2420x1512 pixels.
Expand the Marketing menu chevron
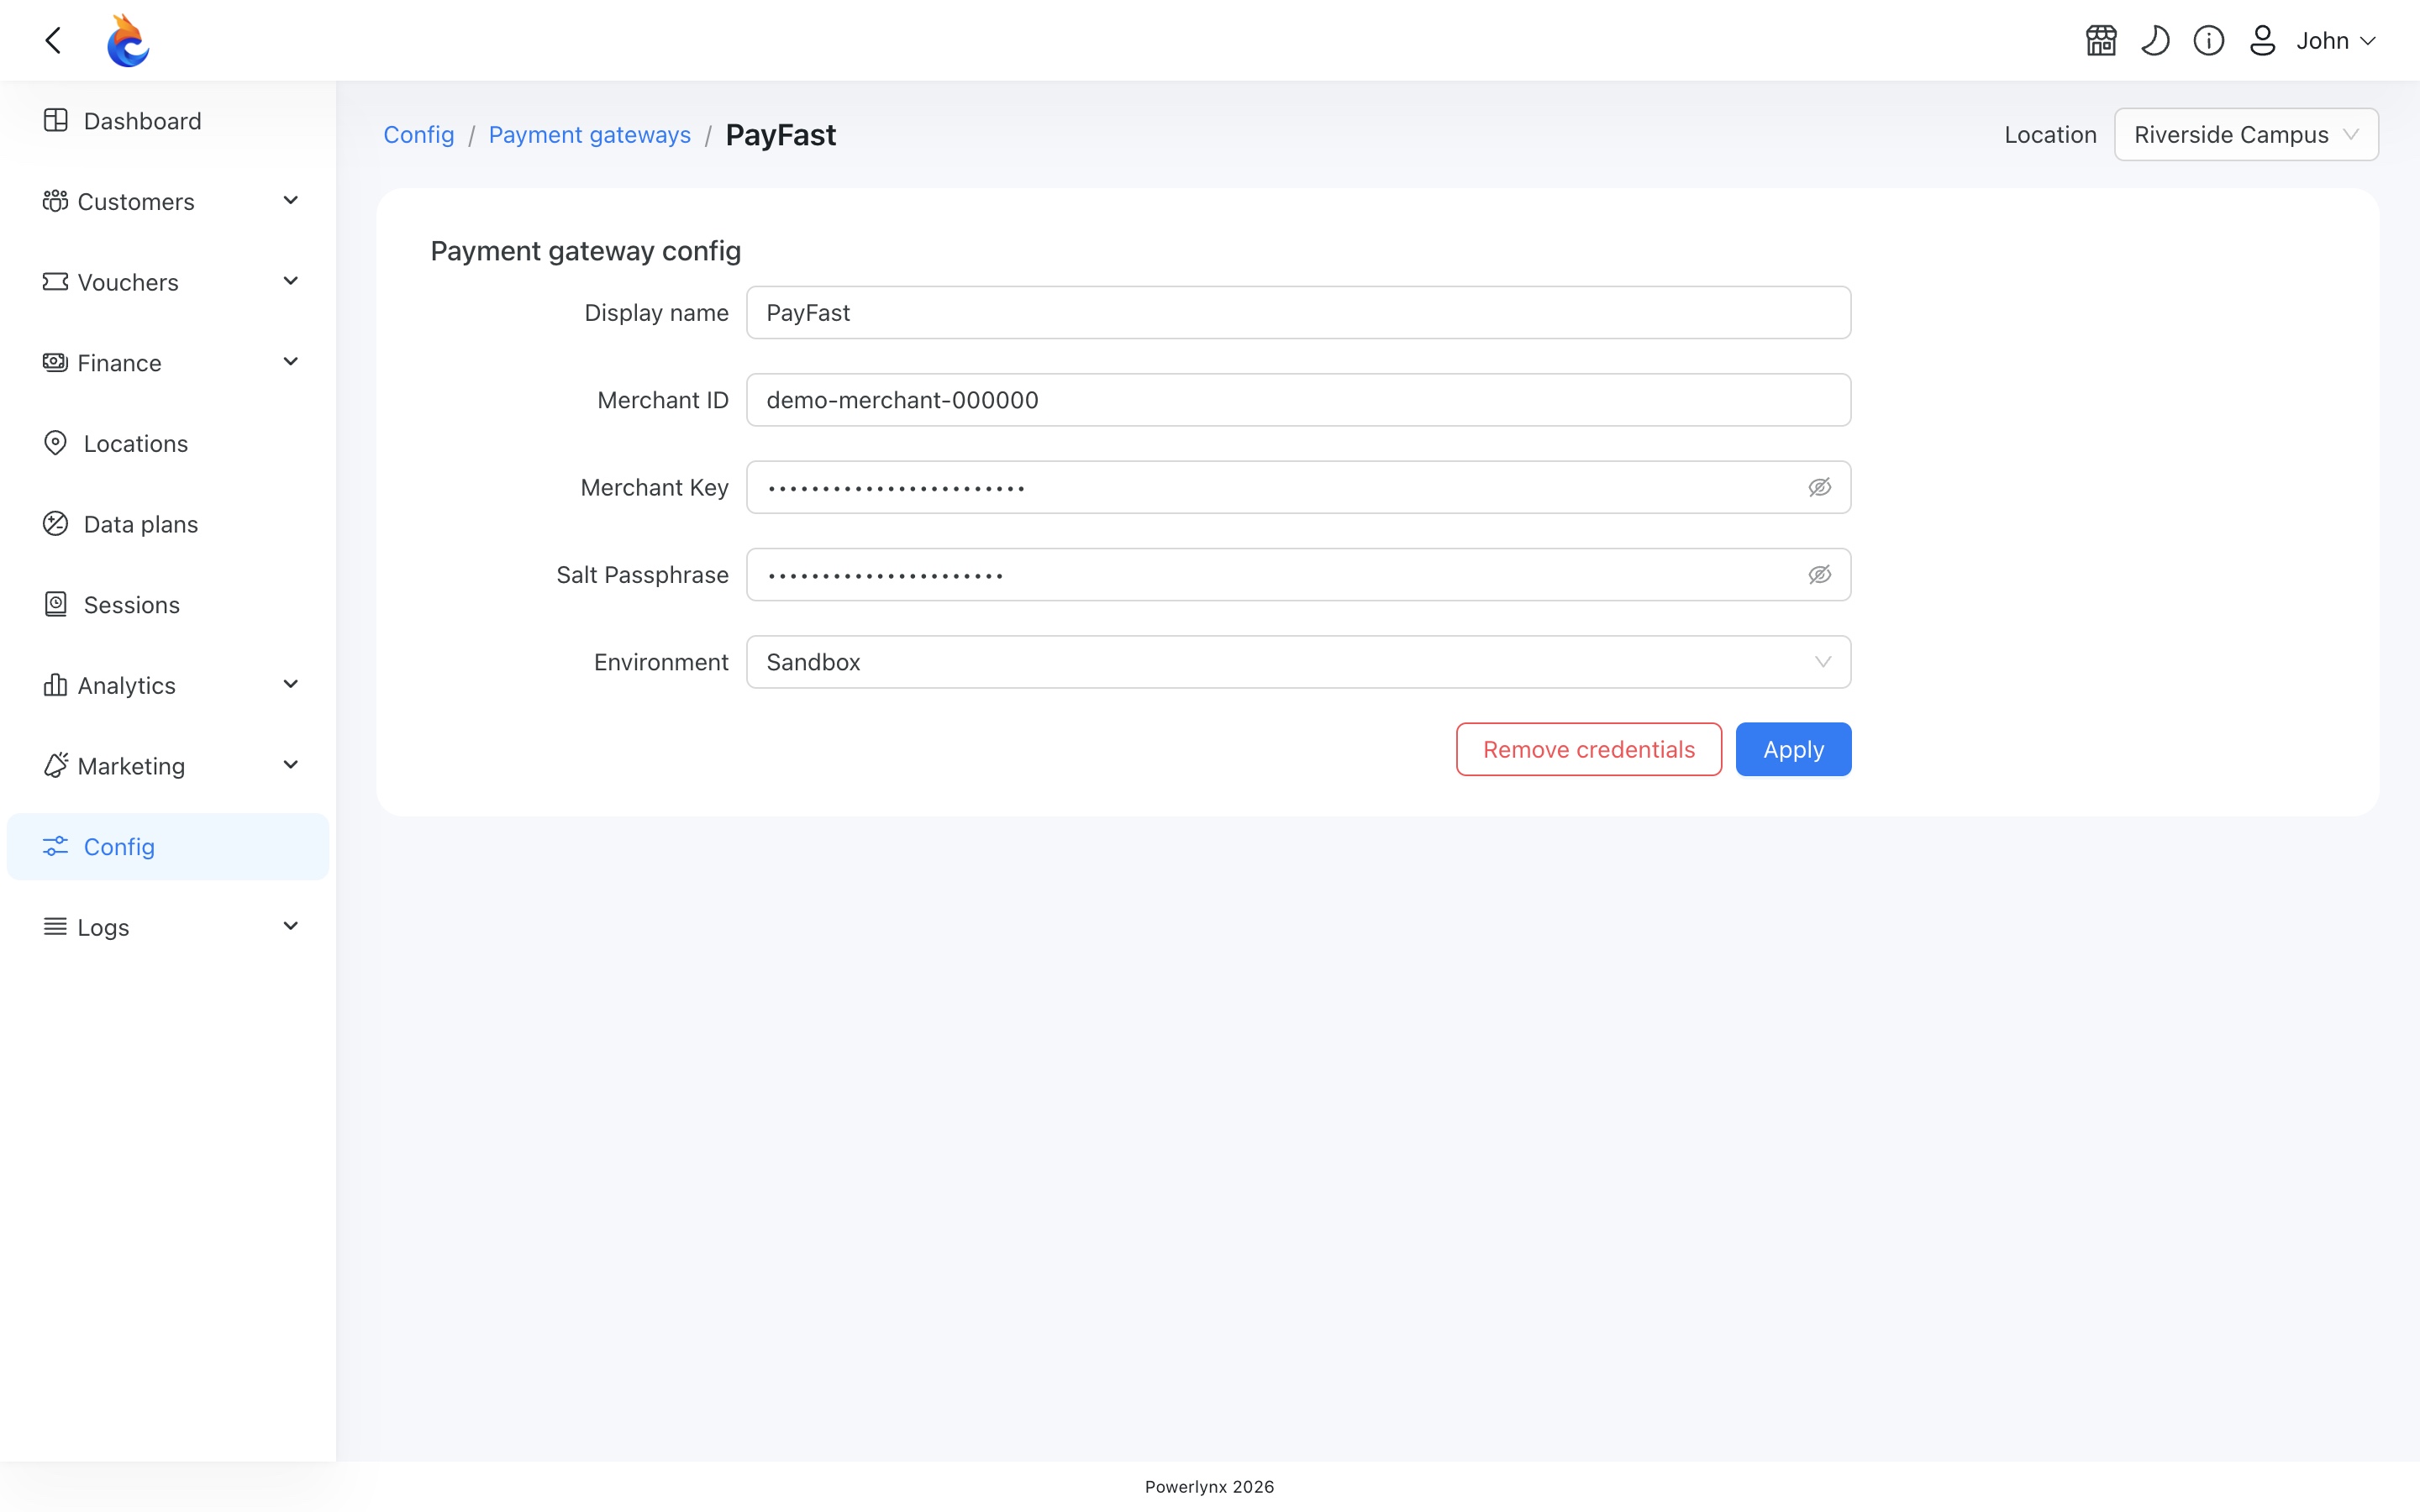pos(291,765)
